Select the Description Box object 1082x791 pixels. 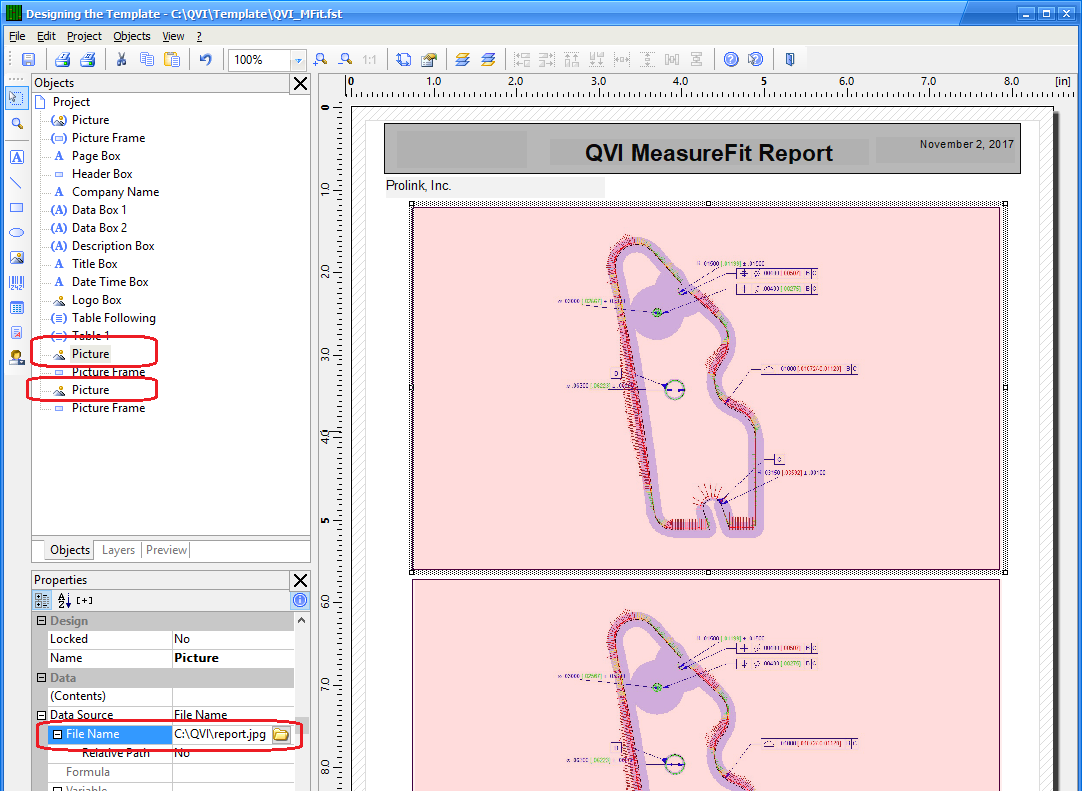pyautogui.click(x=113, y=246)
